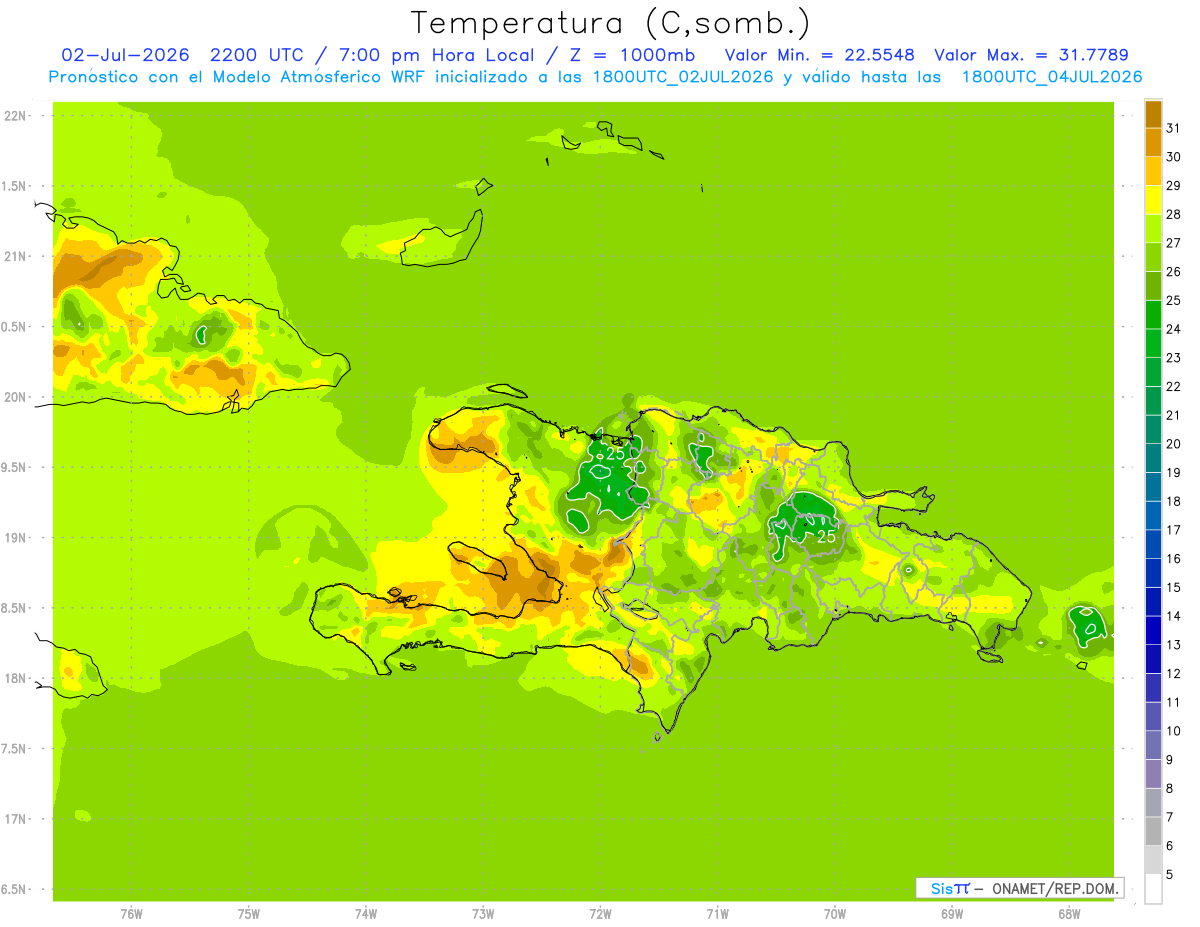Screen dimensions: 1200x927
Task: Click the date '02-Jul-2026' in the header
Action: click(x=126, y=55)
